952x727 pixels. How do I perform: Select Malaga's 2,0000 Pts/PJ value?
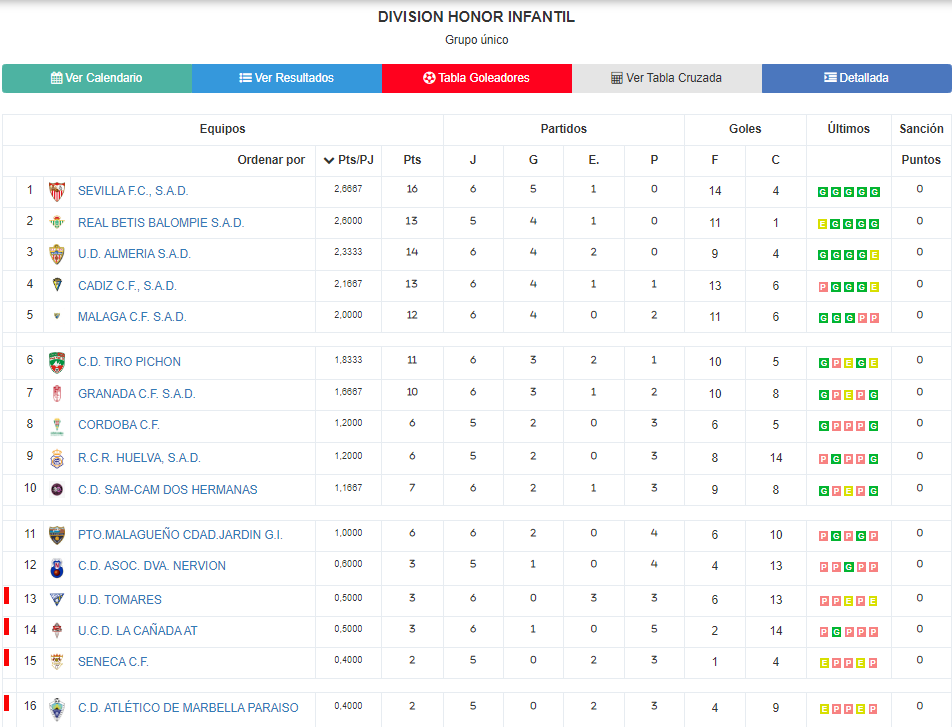pos(348,315)
